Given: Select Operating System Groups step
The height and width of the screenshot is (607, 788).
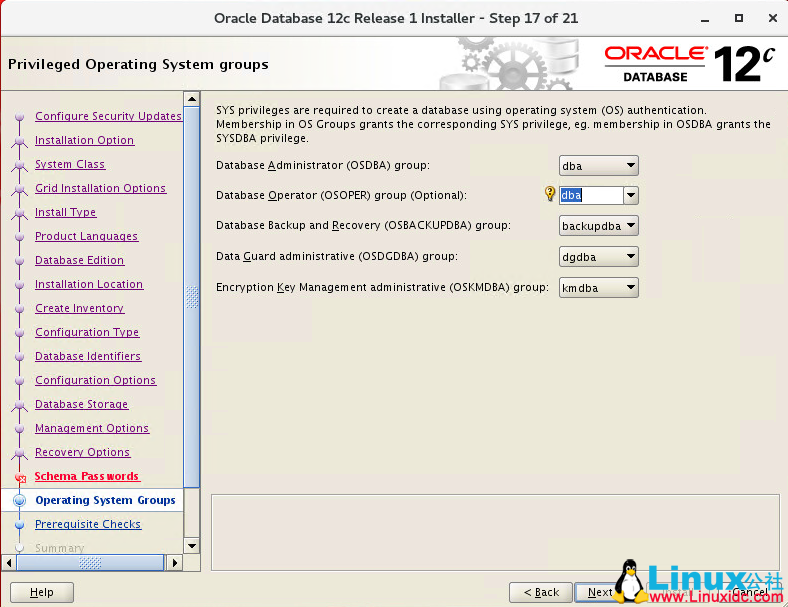Looking at the screenshot, I should (105, 500).
